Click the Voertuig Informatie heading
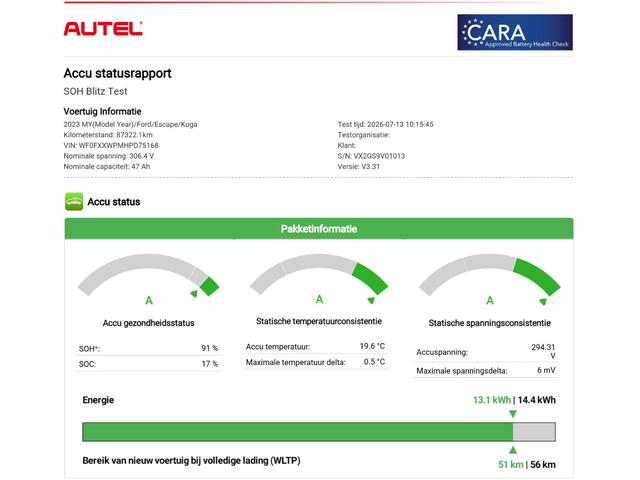 pos(102,111)
